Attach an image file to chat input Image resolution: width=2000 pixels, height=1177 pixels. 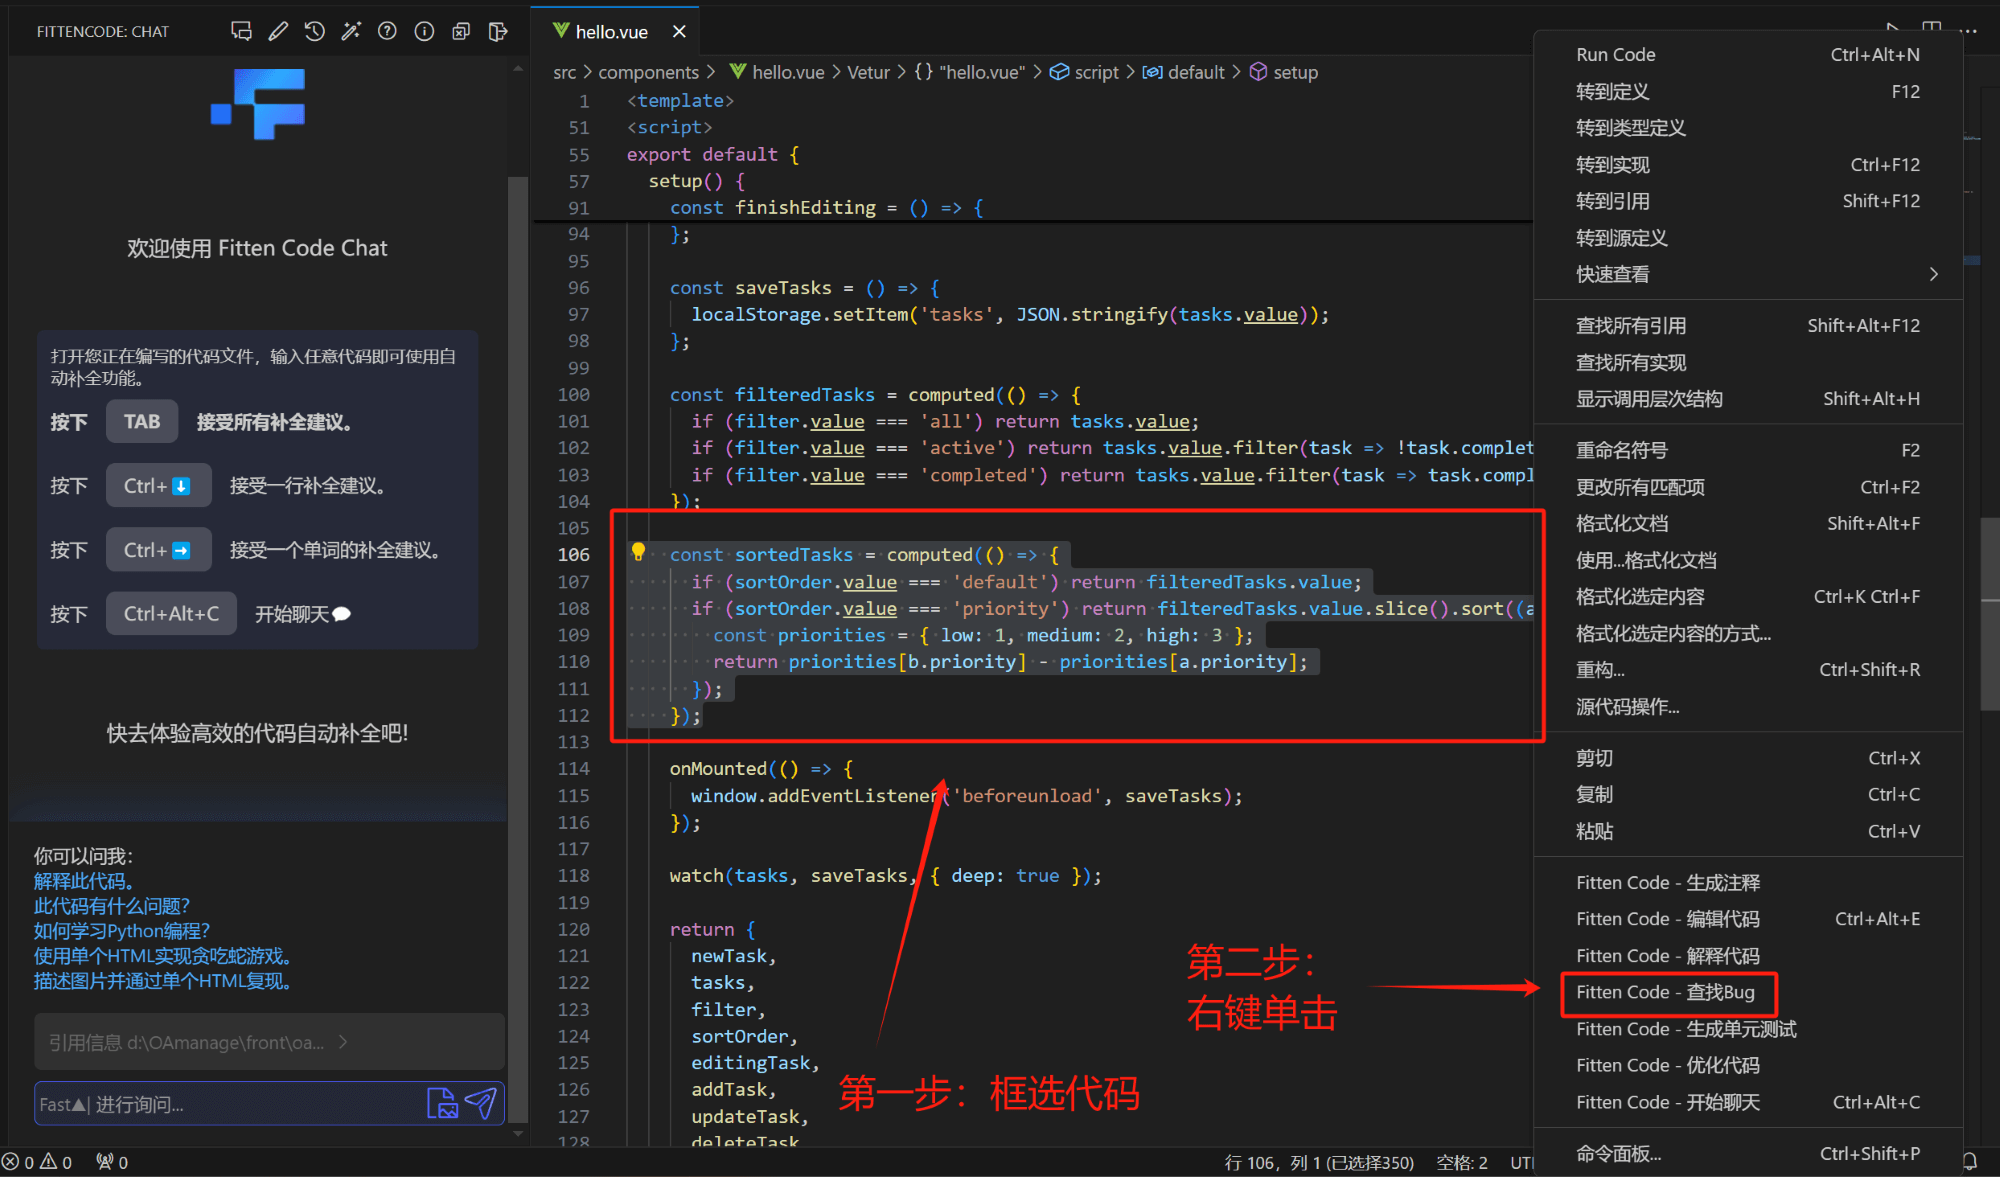click(442, 1103)
